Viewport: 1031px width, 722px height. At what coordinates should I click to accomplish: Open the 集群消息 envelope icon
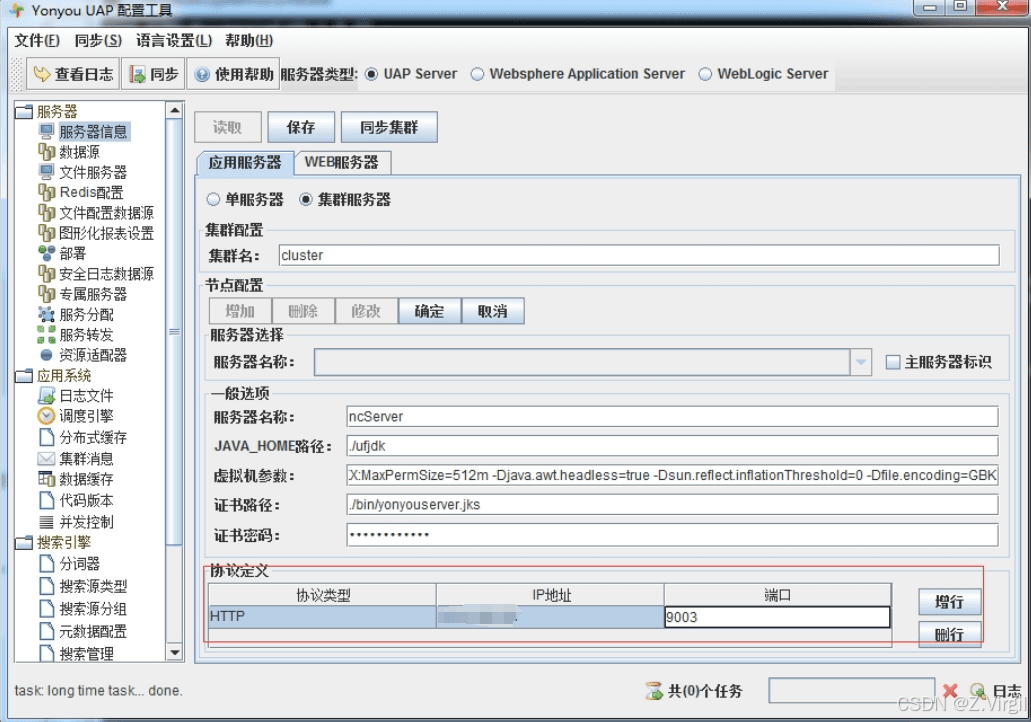46,458
